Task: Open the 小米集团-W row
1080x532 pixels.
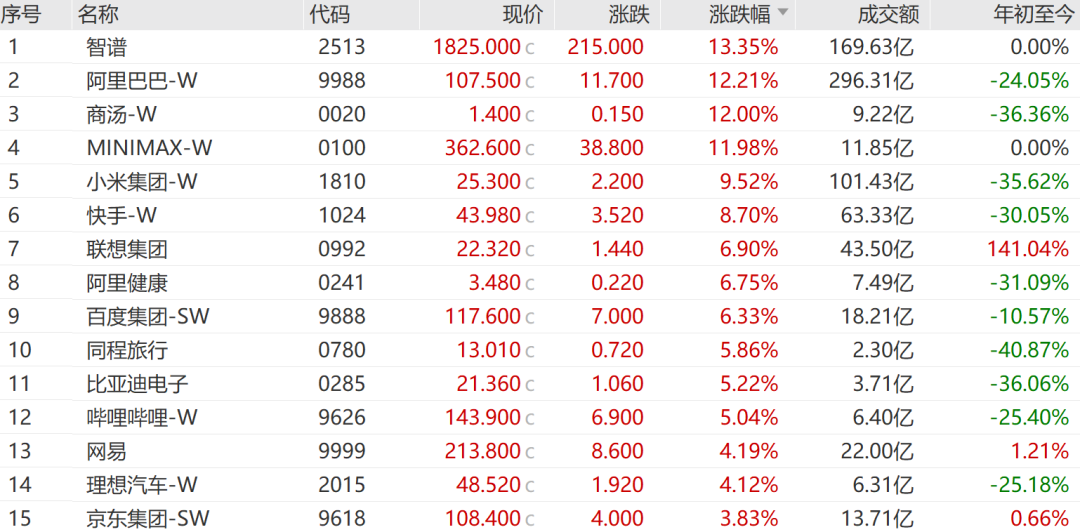Action: click(540, 182)
